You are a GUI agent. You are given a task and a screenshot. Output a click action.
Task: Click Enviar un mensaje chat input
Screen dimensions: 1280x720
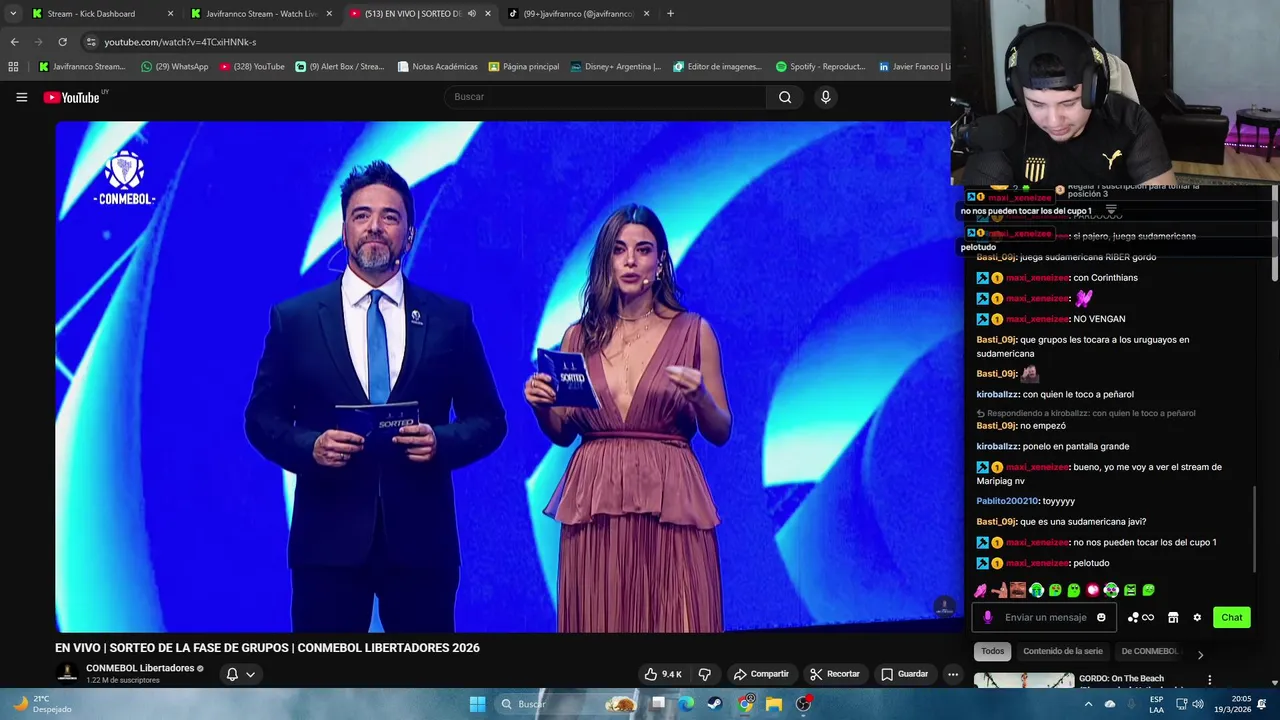(x=1045, y=617)
